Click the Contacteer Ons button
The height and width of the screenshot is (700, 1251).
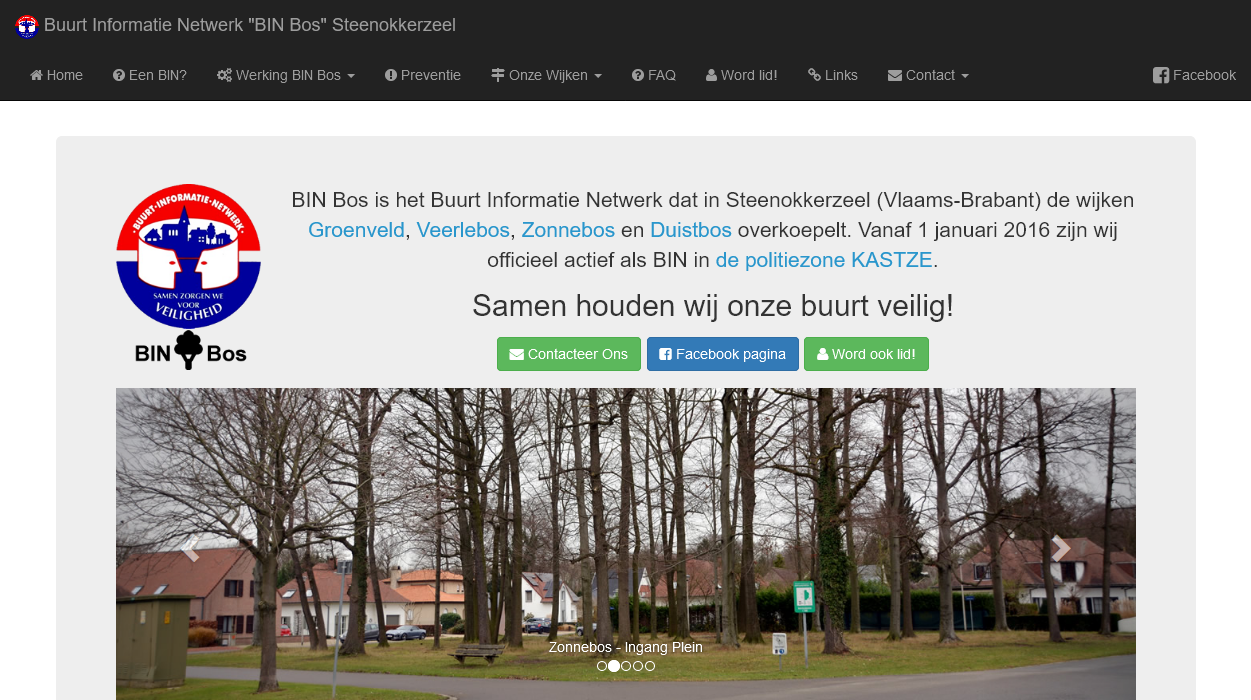click(569, 354)
